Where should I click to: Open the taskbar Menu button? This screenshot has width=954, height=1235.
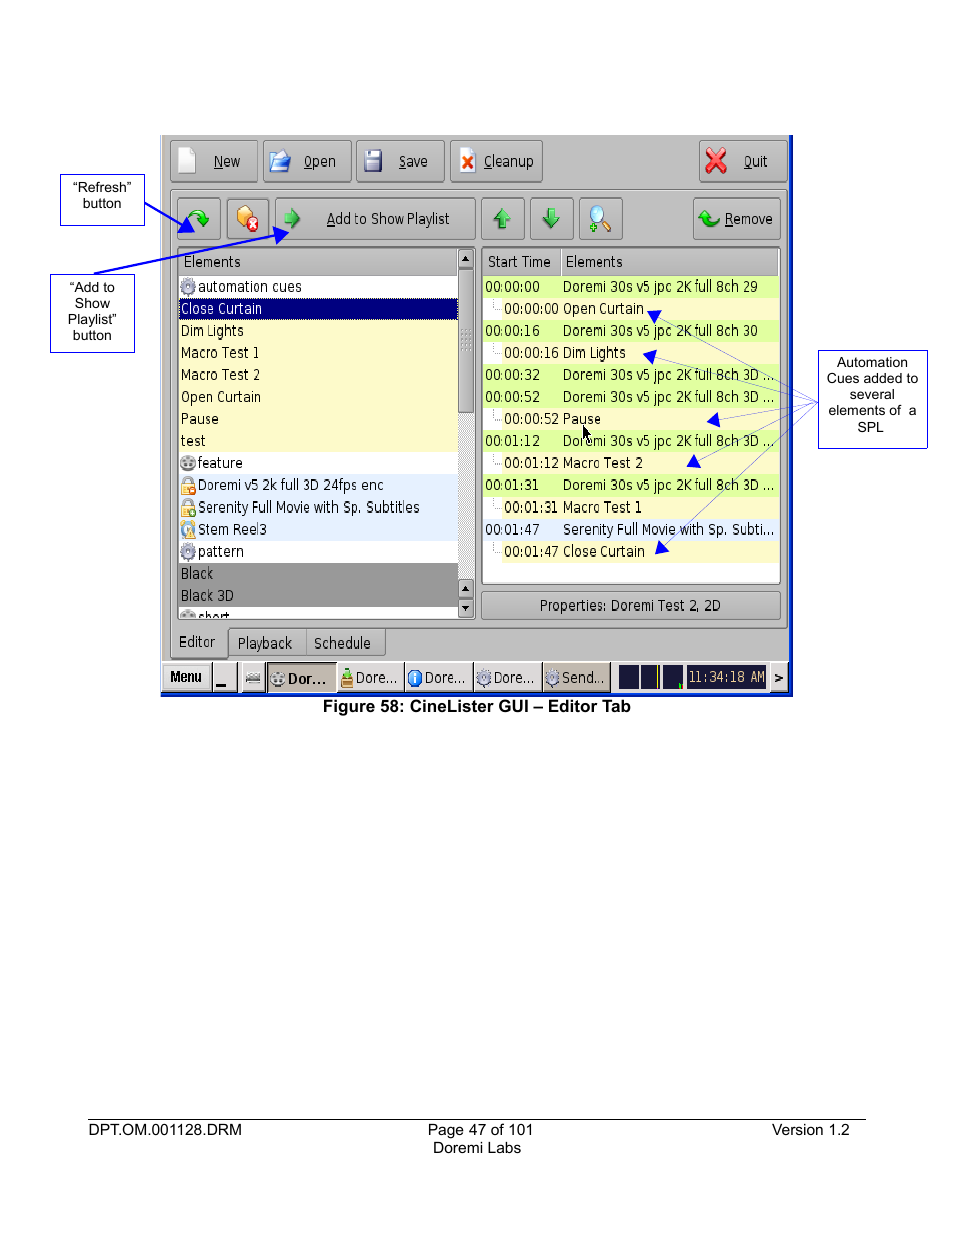186,677
